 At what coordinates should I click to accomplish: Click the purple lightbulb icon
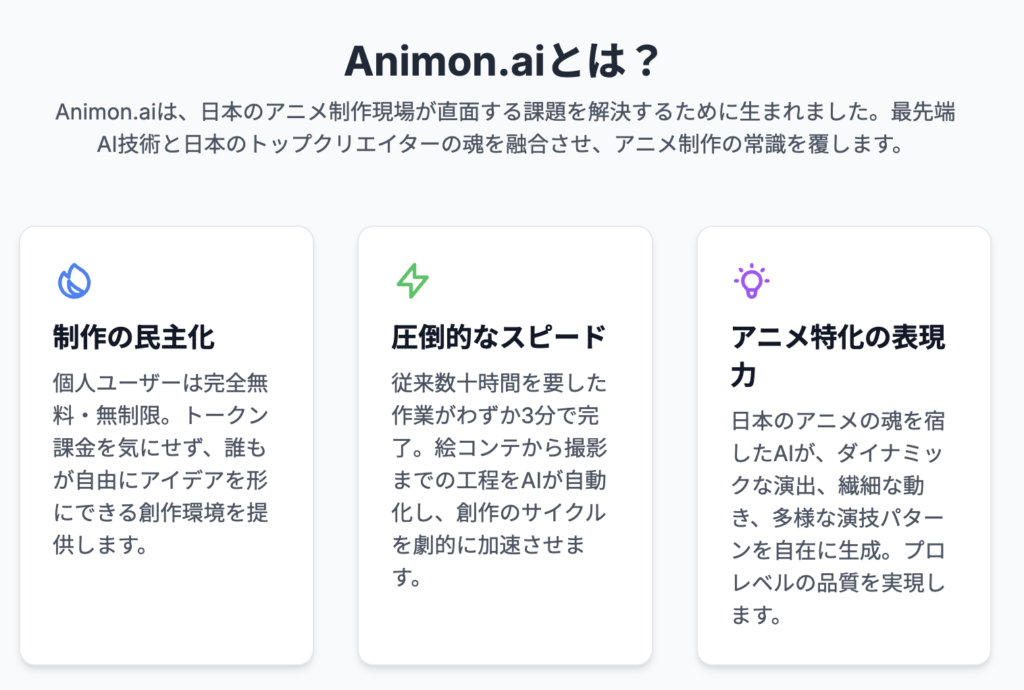pos(752,281)
